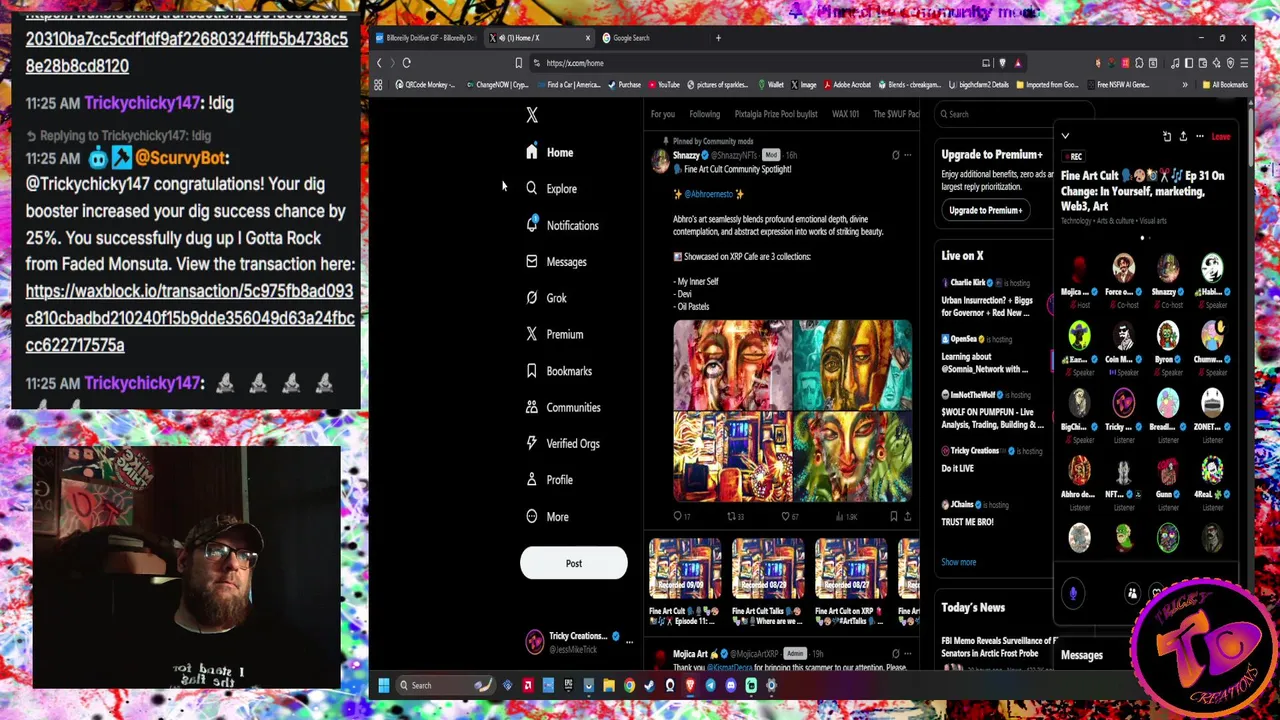
Task: Click the Mojica host avatar in the space
Action: click(1079, 268)
